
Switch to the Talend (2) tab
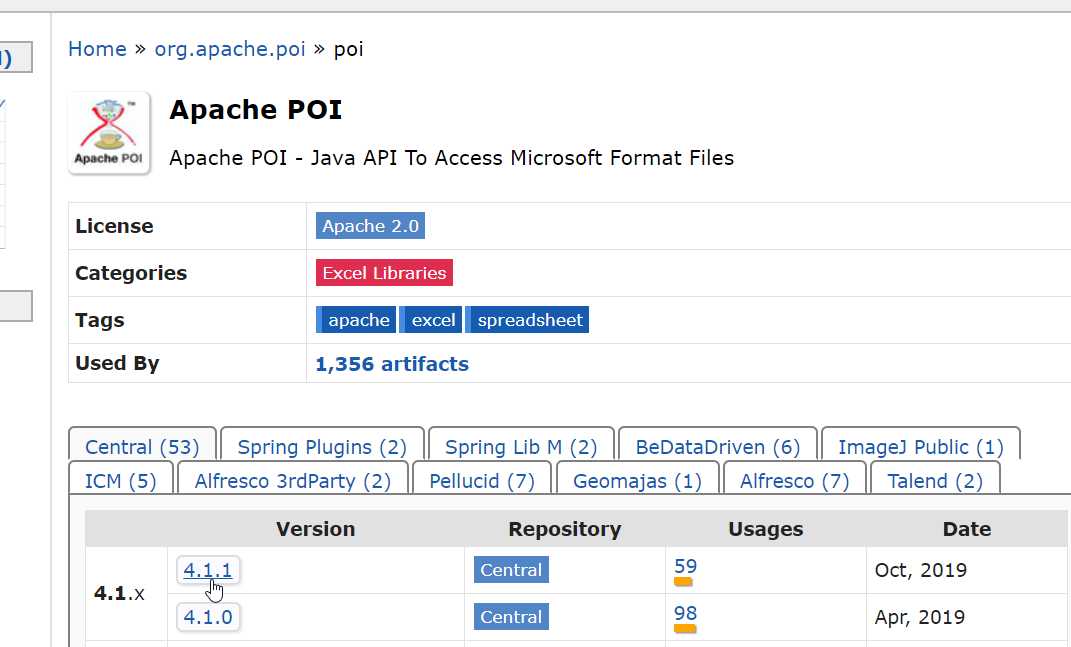tap(935, 481)
